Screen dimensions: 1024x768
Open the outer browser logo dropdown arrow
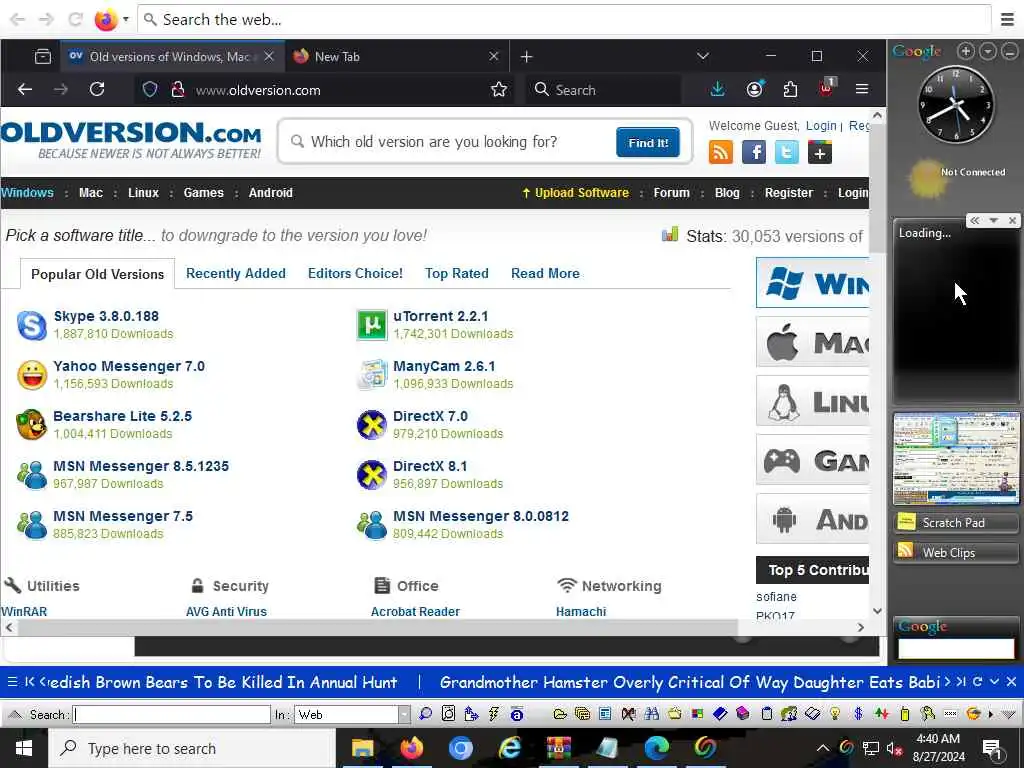126,20
